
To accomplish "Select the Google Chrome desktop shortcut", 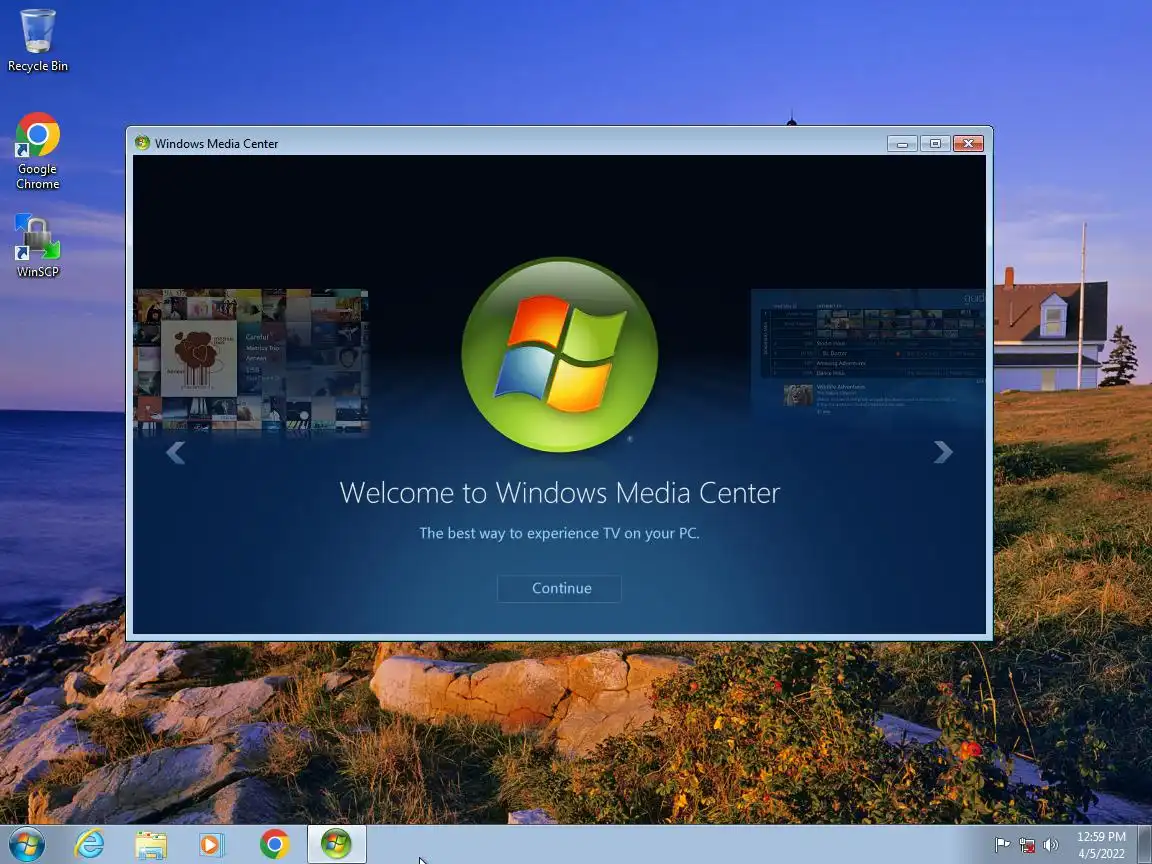I will click(37, 151).
